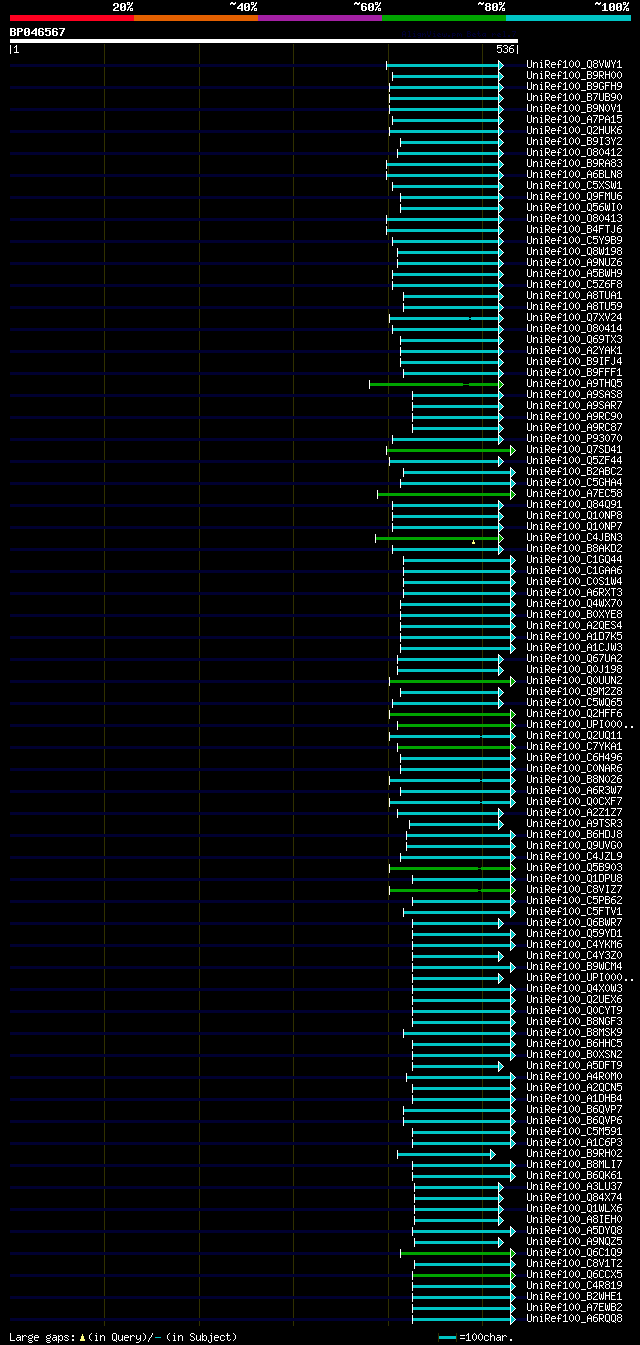Open hit UniRef100_Q2HUK6

pos(574,130)
